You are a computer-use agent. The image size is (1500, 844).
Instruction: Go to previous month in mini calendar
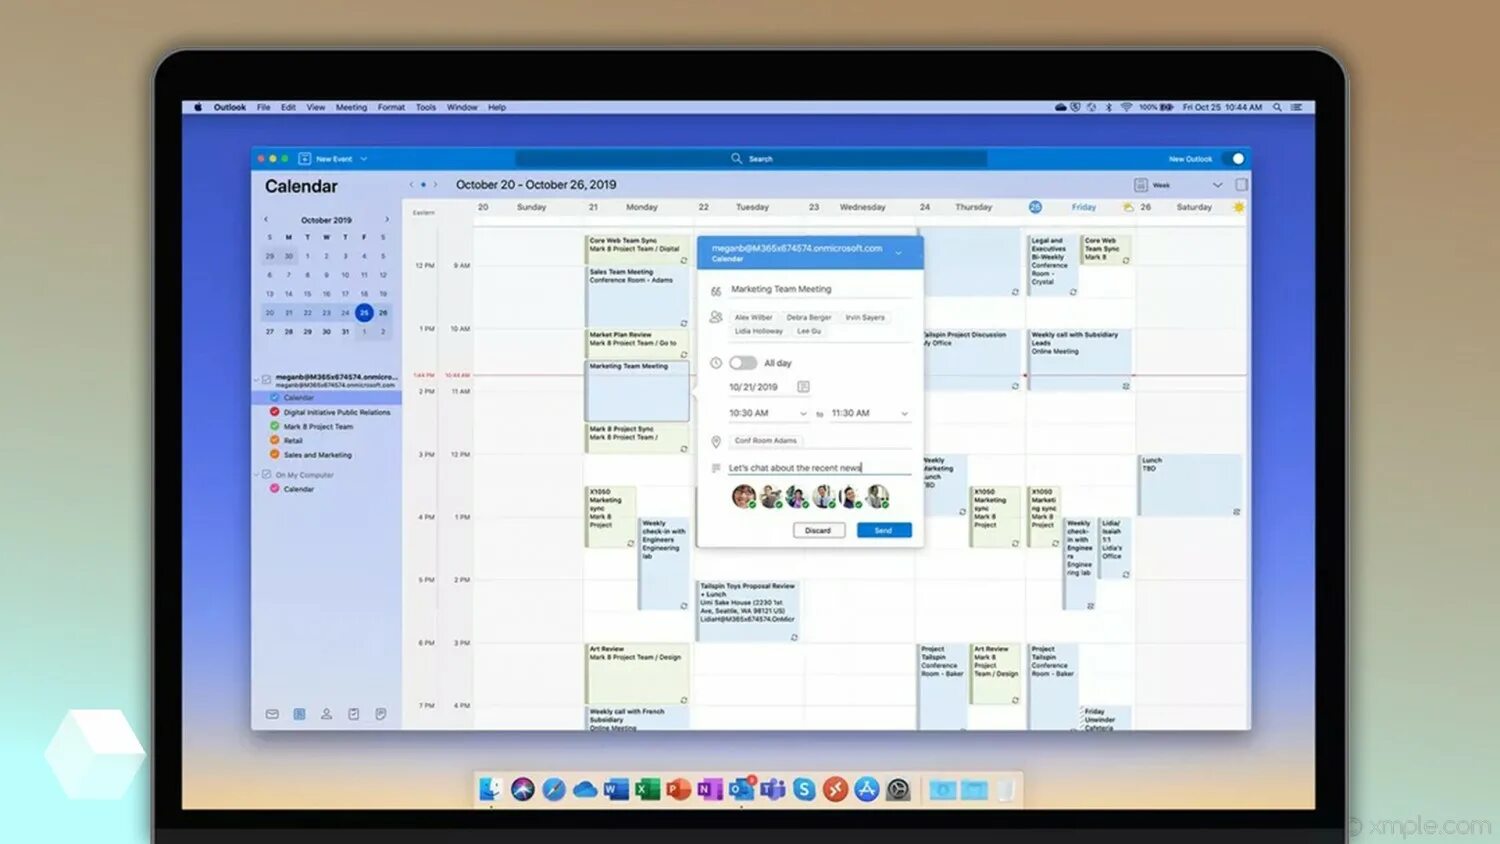pos(266,219)
